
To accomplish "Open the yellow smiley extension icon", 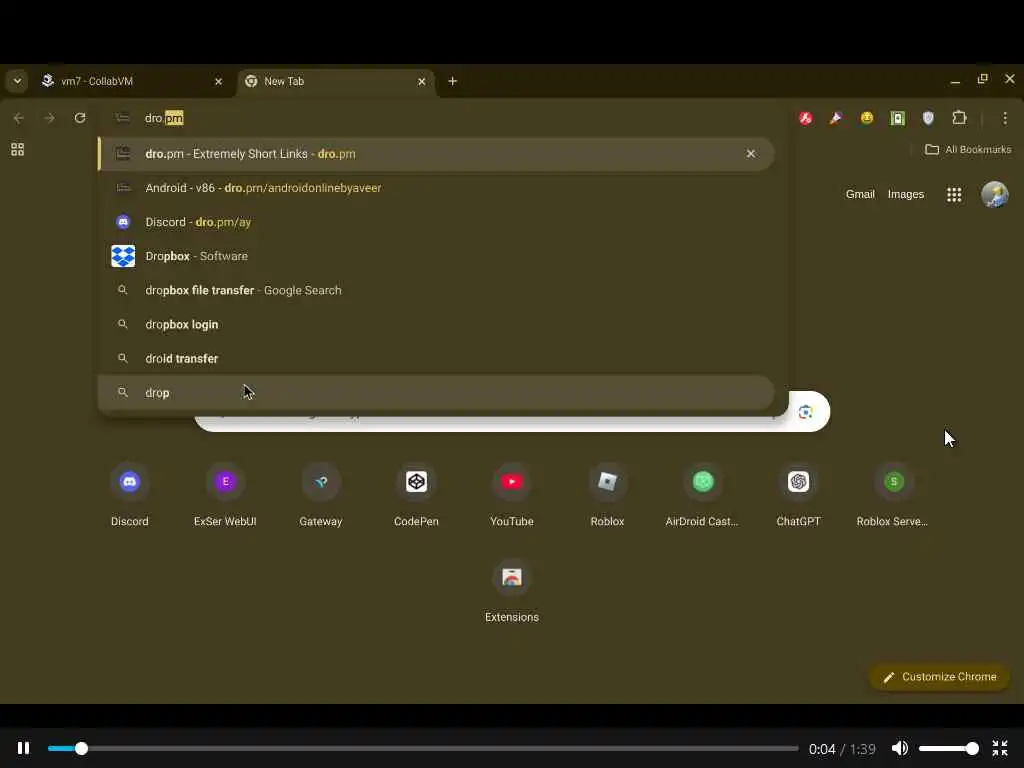I will [867, 118].
